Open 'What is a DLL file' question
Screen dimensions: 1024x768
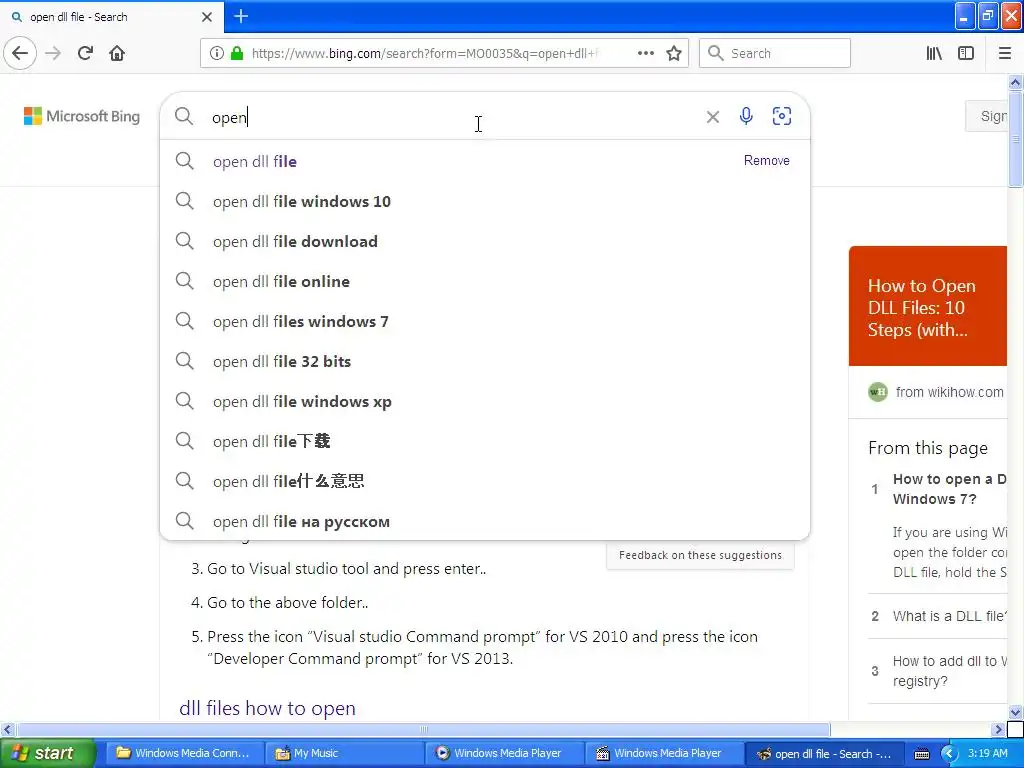(949, 616)
